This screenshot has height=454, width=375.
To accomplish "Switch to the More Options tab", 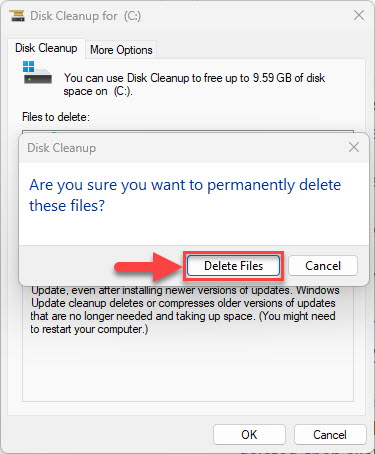I will (121, 50).
